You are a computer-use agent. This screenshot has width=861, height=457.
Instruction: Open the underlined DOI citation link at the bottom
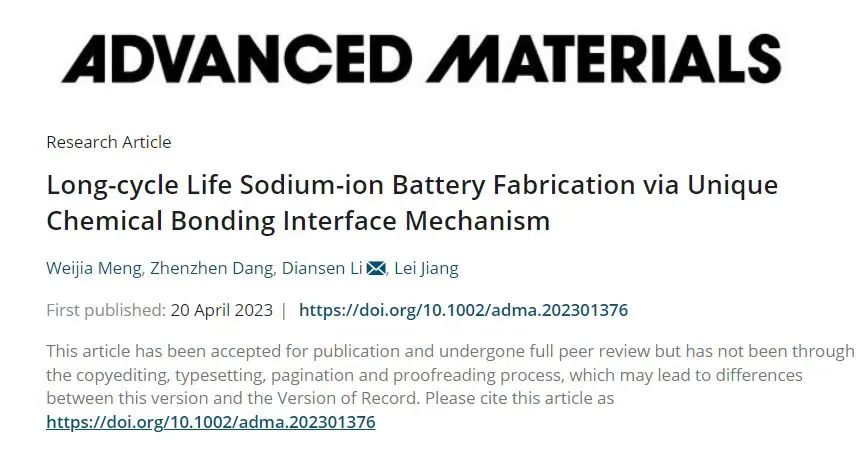[211, 422]
